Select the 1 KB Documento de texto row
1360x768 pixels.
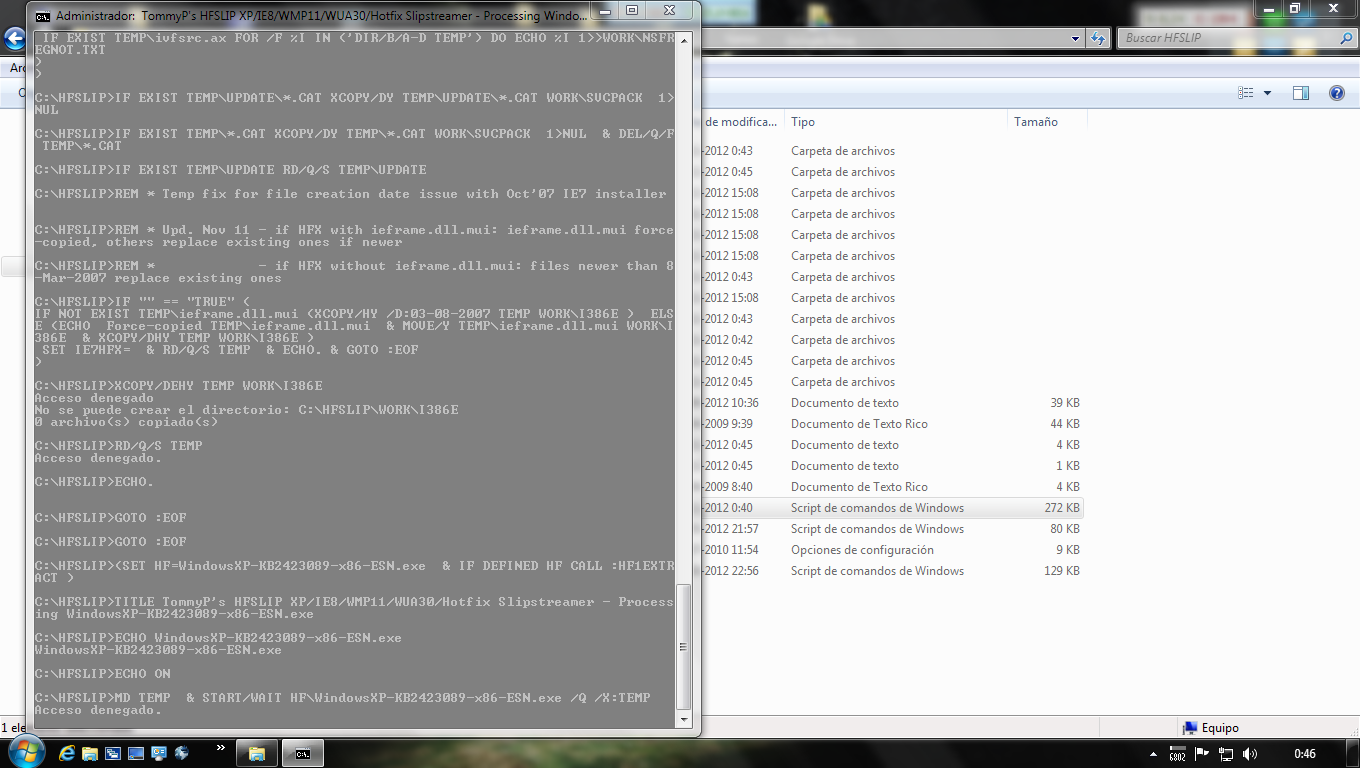point(892,466)
